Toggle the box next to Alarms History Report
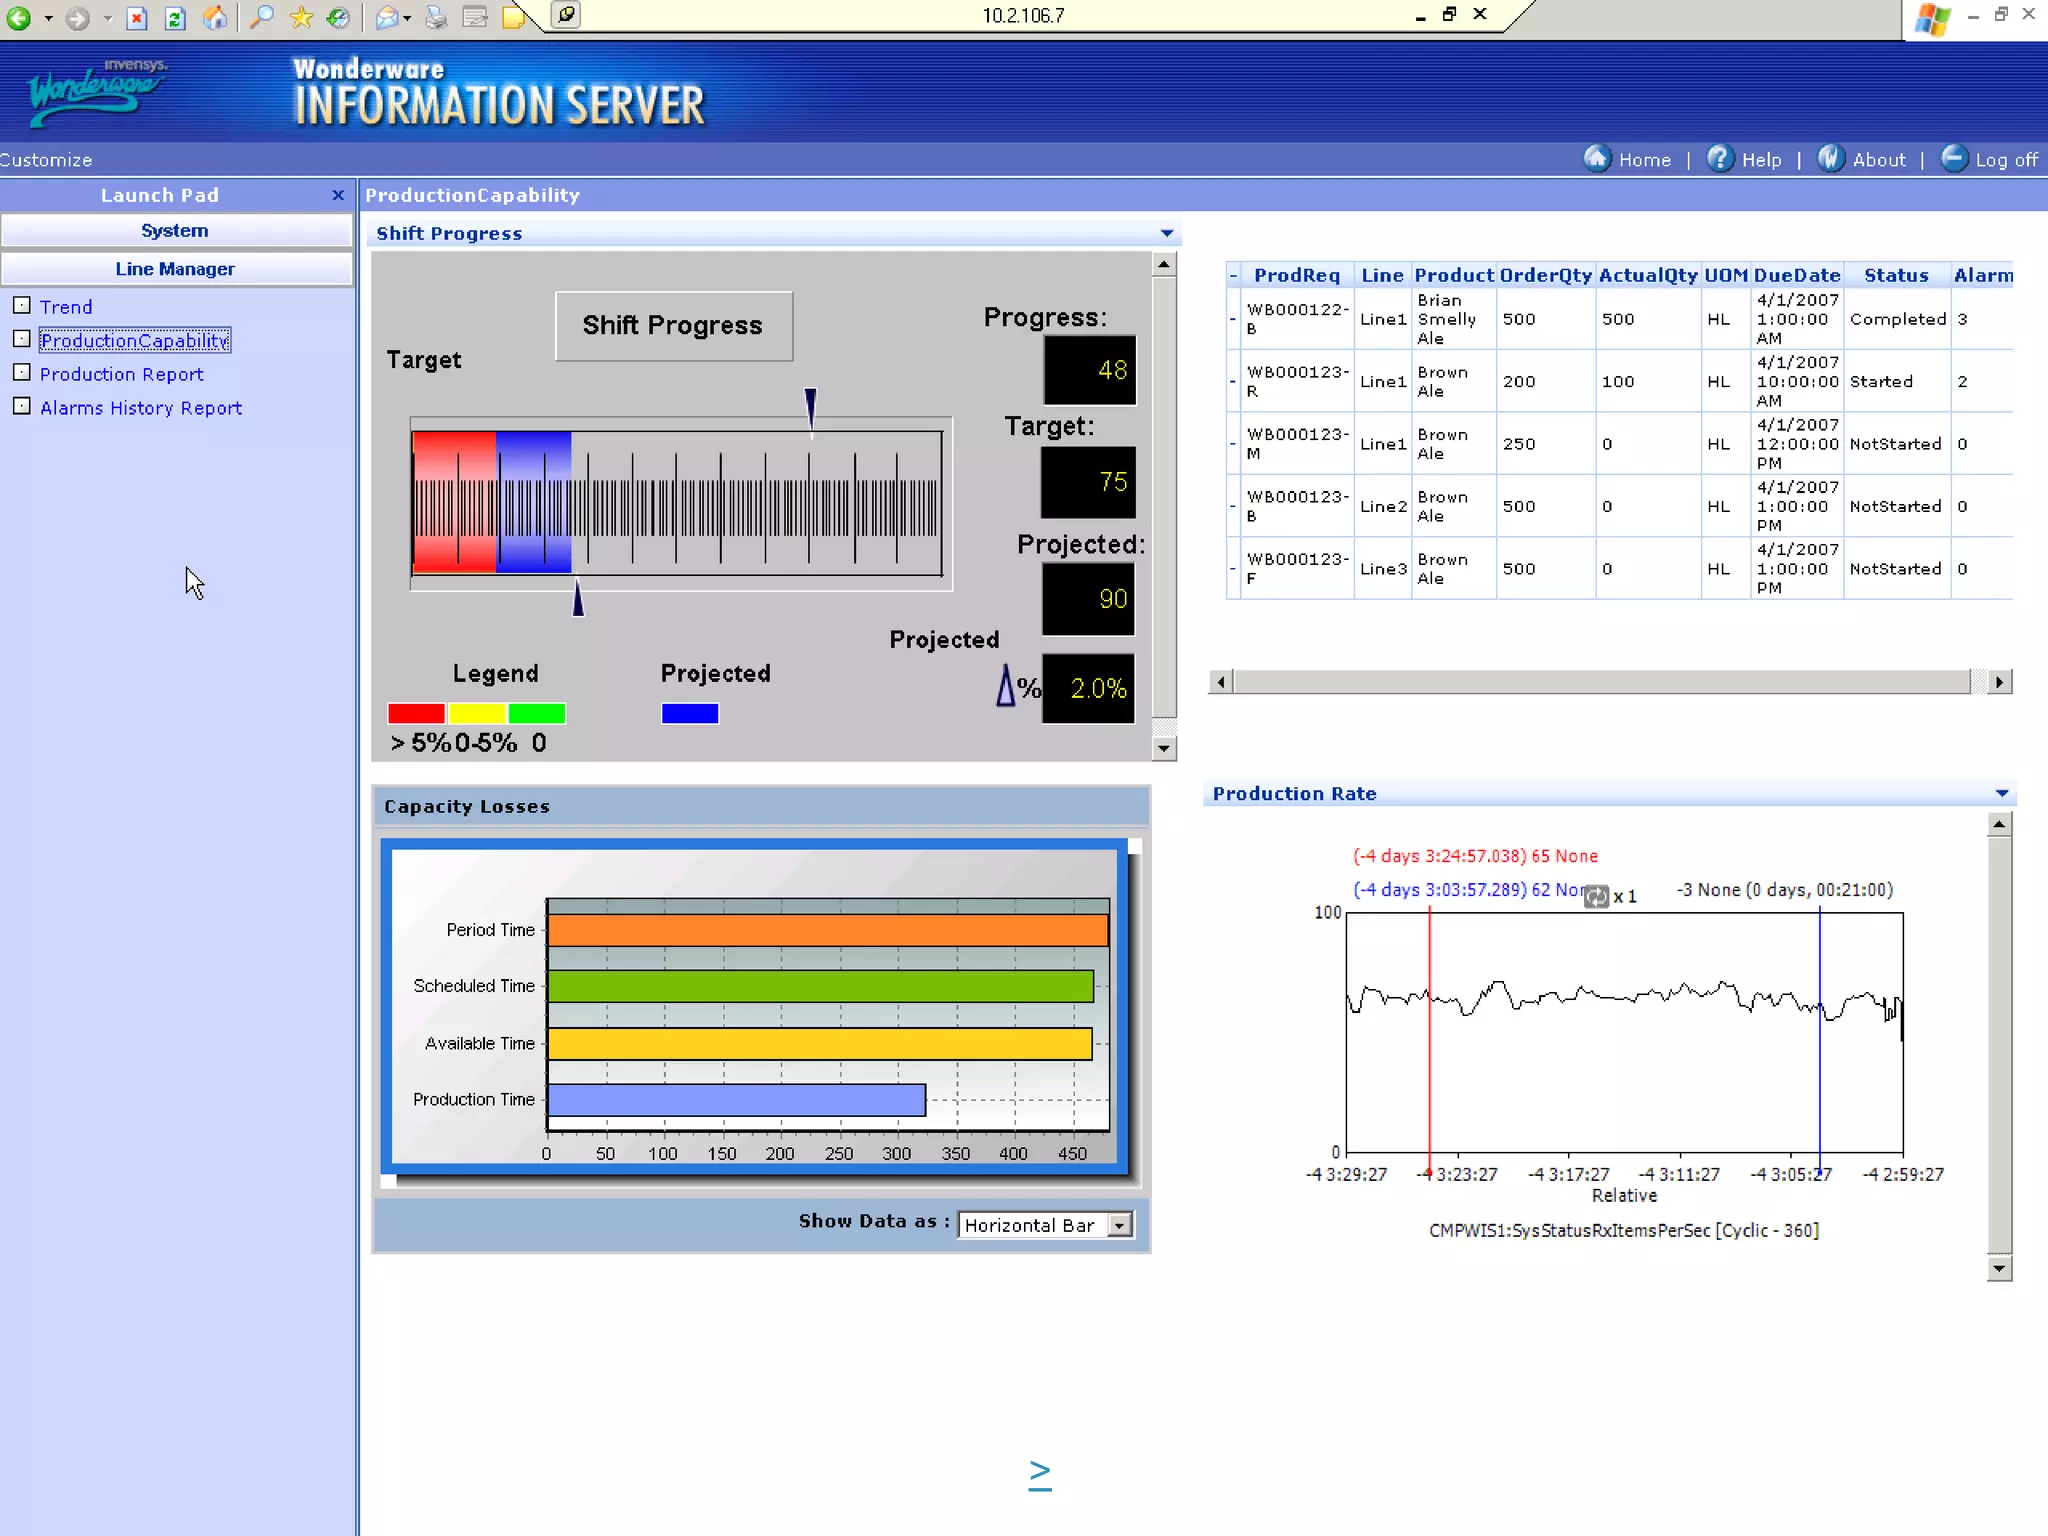2048x1536 pixels. 22,406
